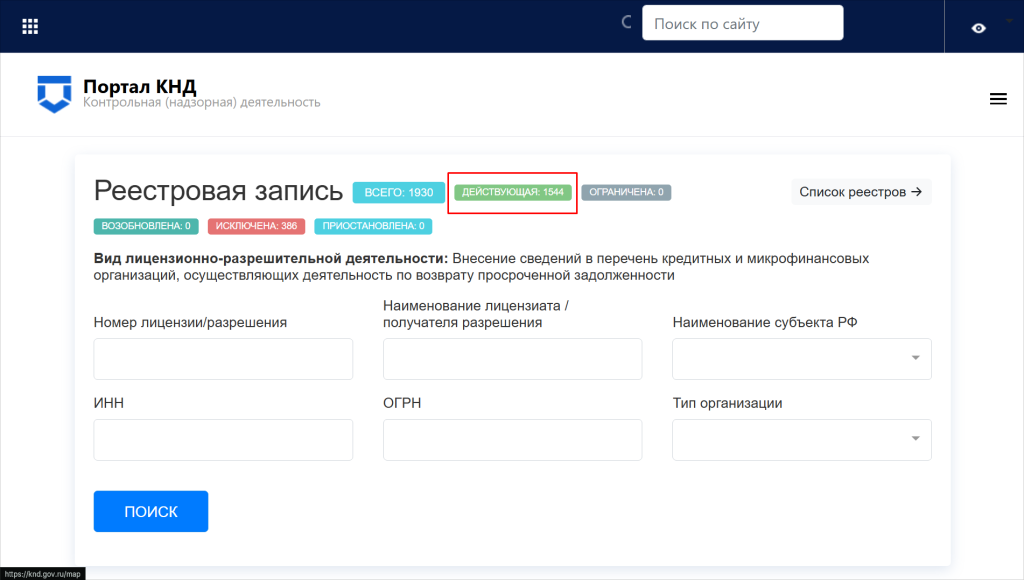Screen dimensions: 1024x580
Task: Click the ИНН input field
Action: point(223,440)
